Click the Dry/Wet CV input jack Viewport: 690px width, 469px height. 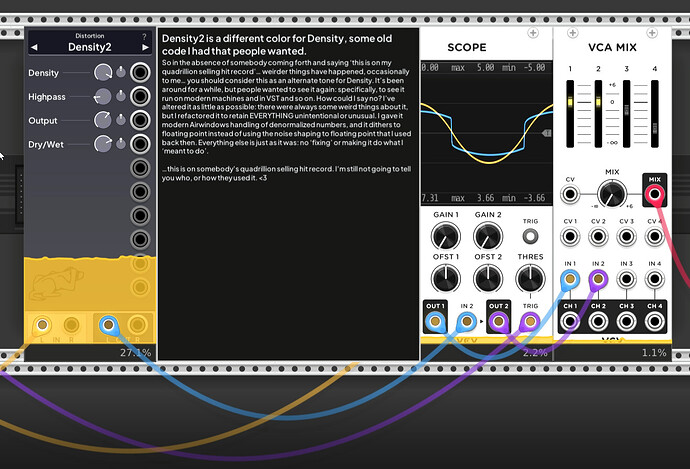pos(140,144)
